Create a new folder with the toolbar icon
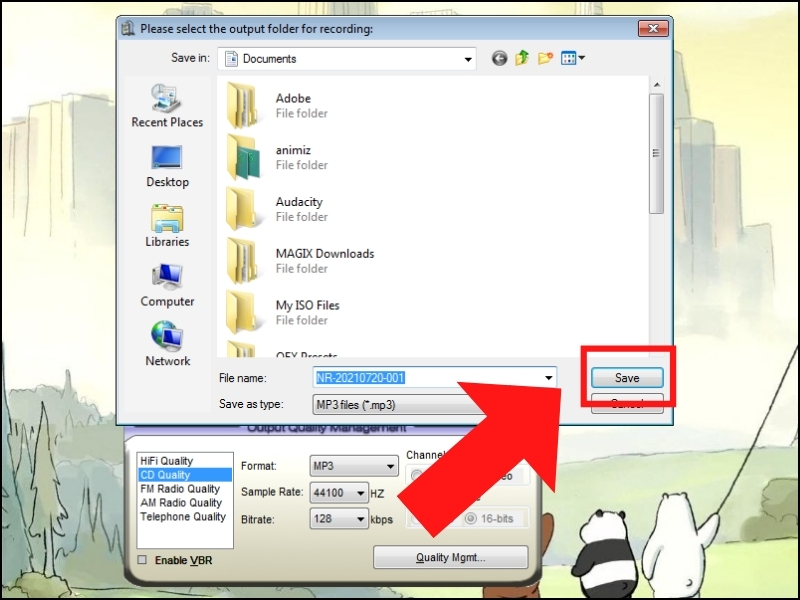This screenshot has height=600, width=800. [545, 58]
